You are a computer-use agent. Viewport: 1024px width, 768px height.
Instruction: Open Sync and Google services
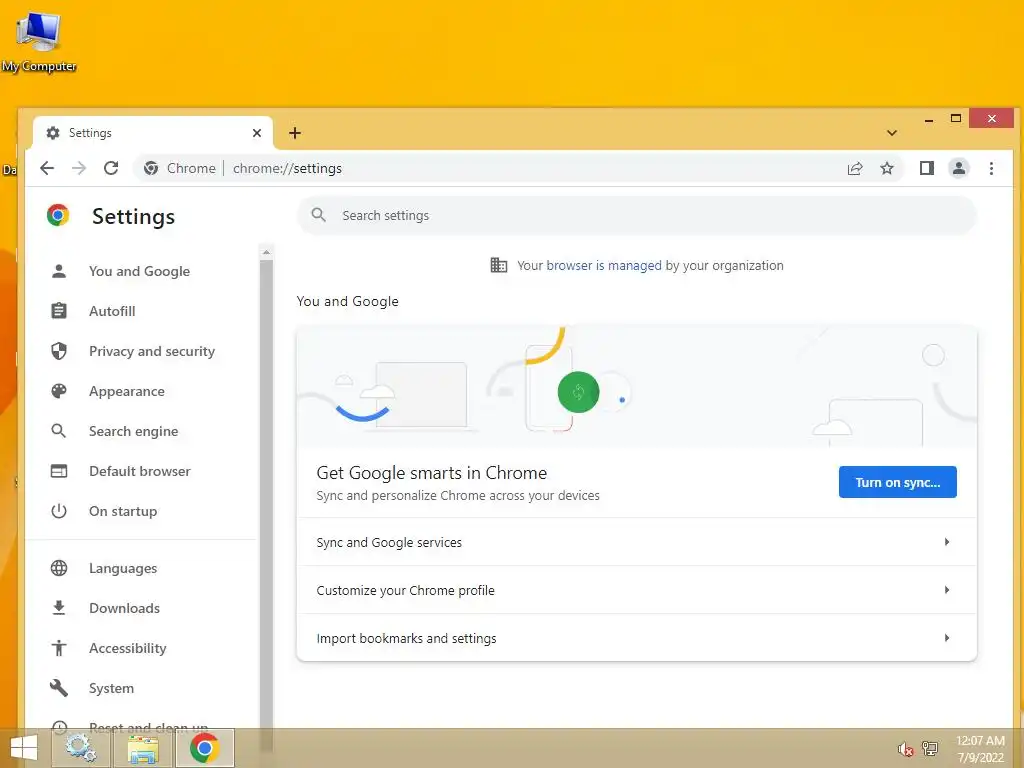point(637,542)
